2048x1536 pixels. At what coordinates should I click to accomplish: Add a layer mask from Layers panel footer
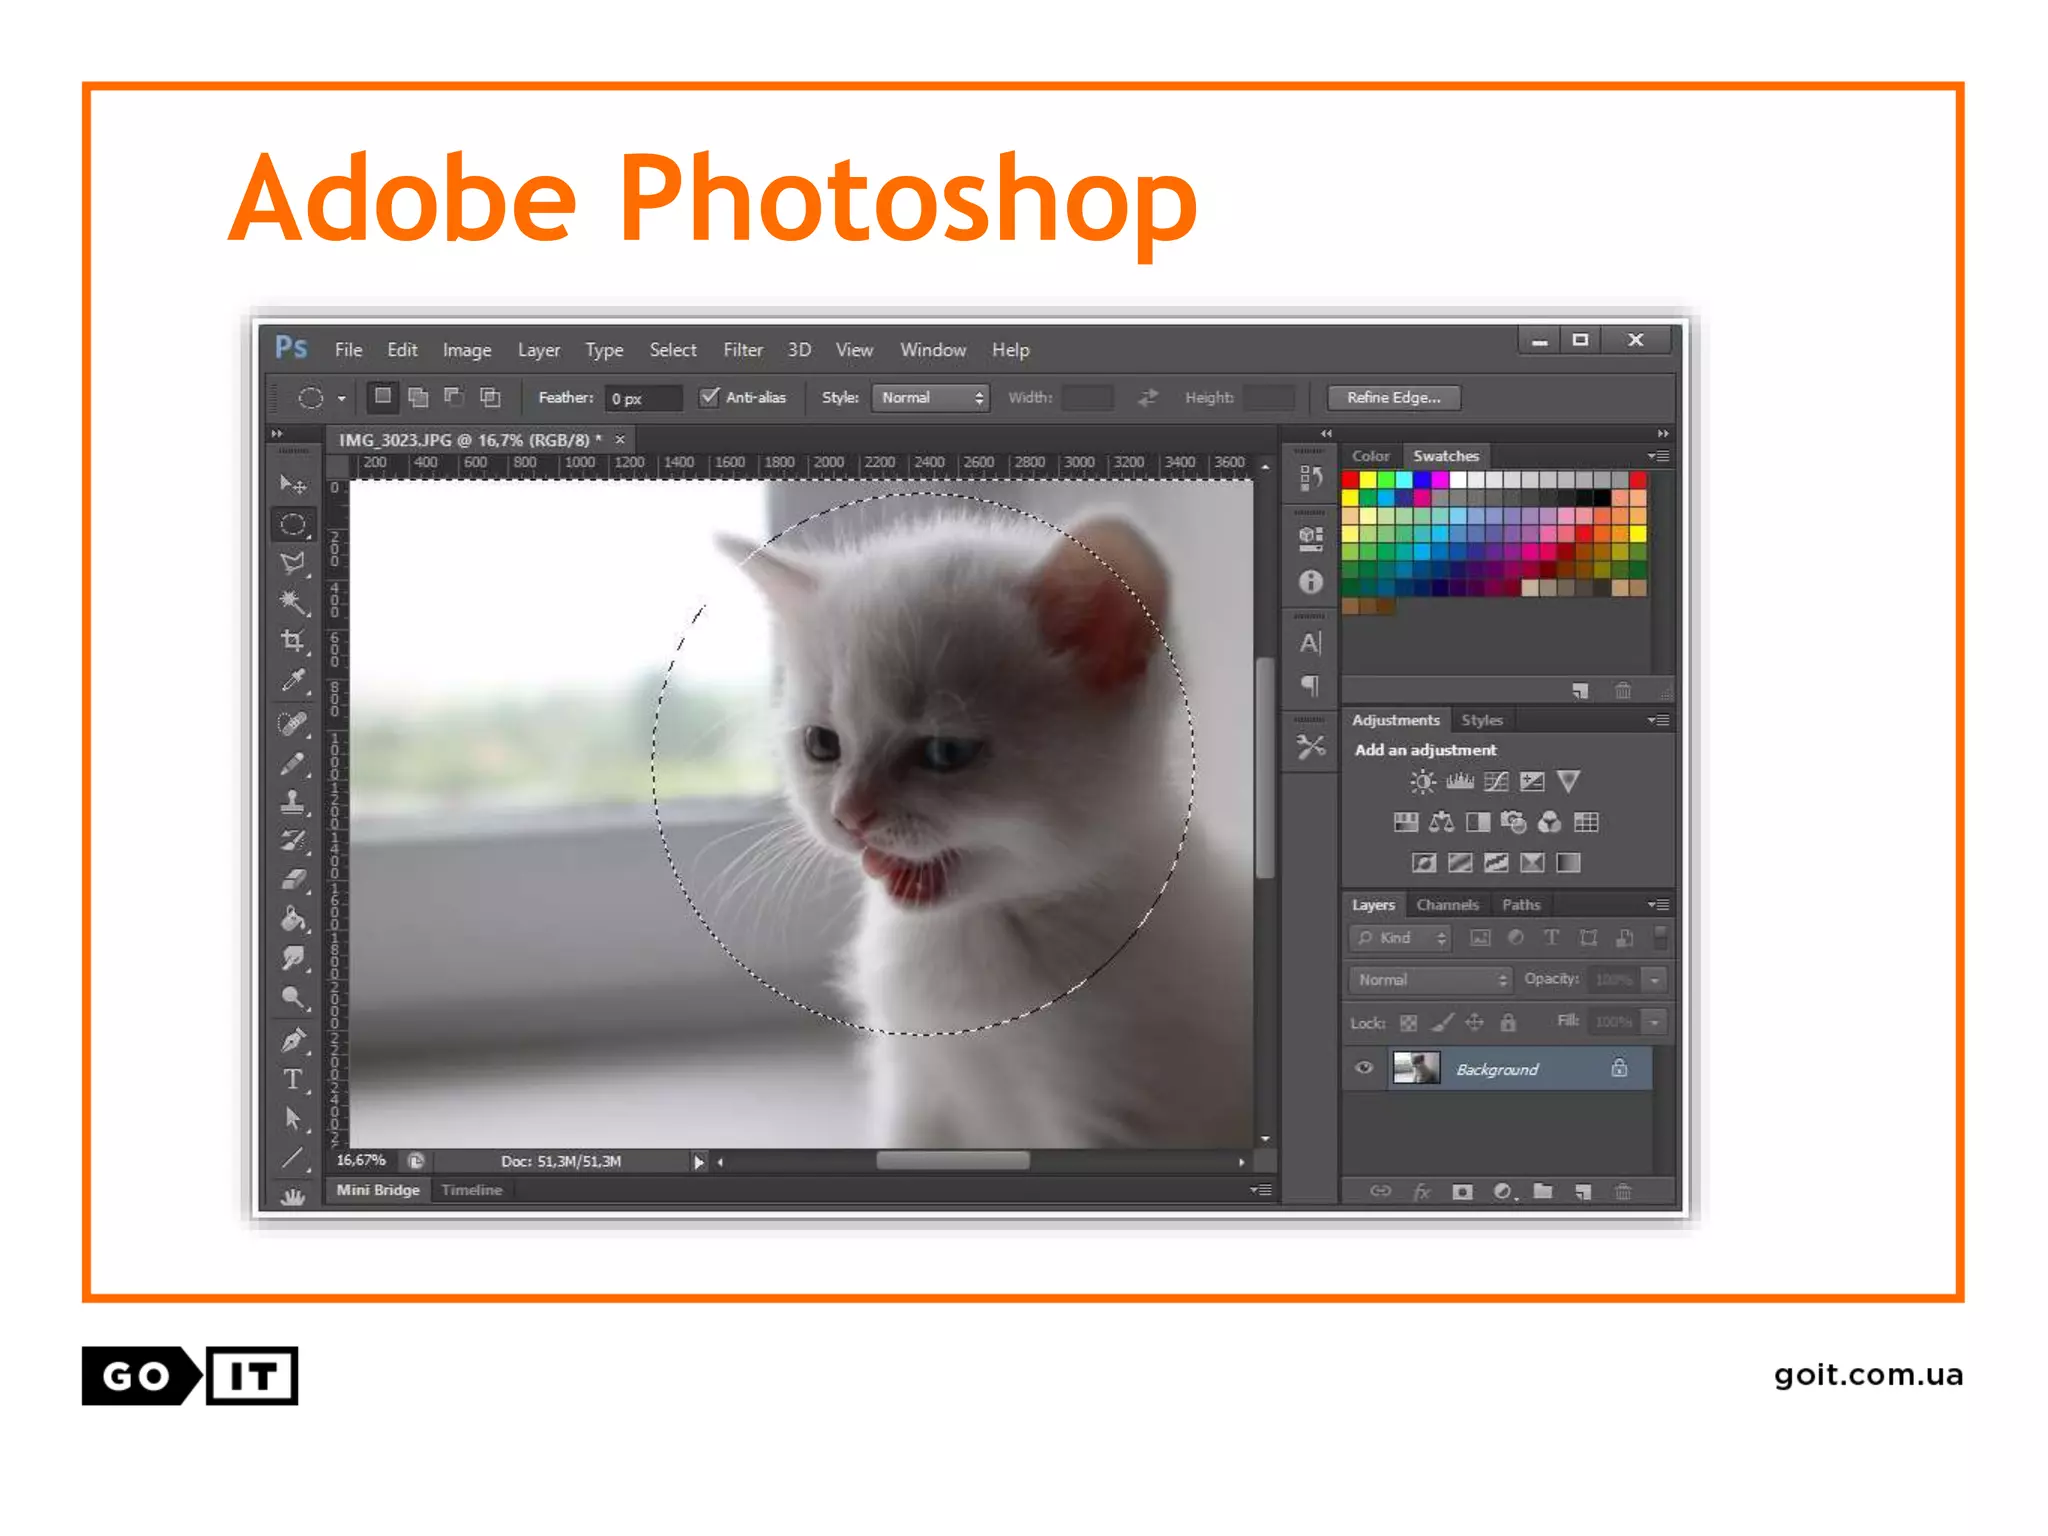tap(1462, 1192)
